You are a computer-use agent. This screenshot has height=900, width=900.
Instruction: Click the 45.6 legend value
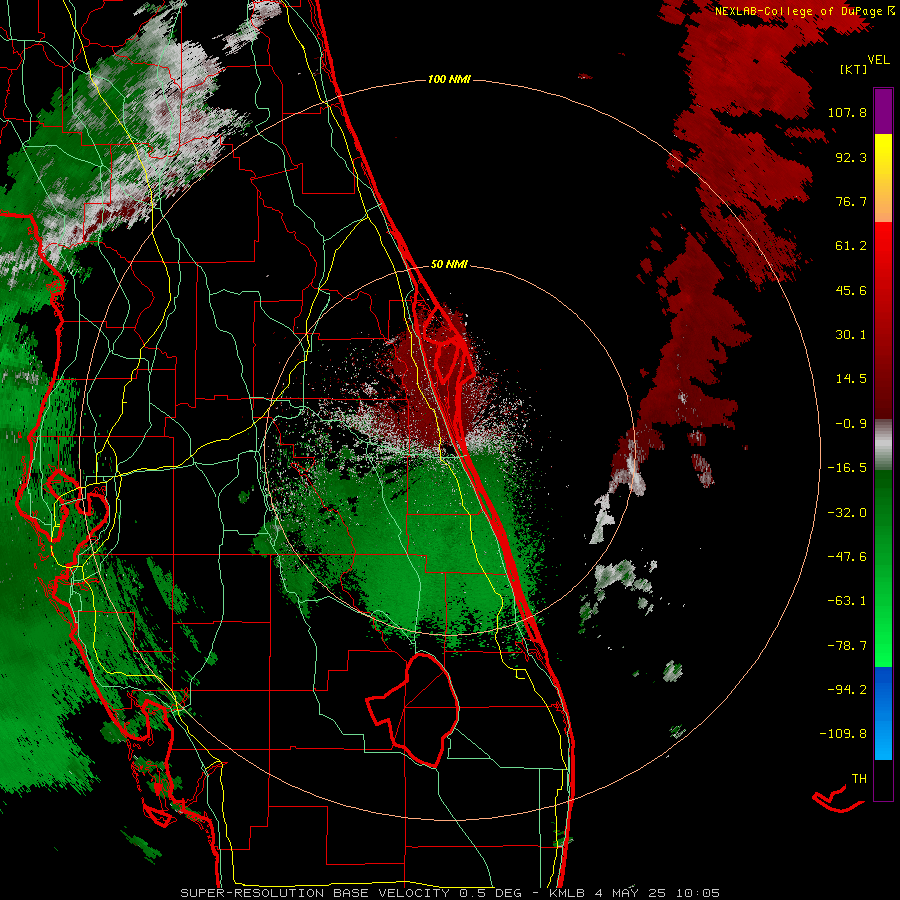(x=851, y=290)
